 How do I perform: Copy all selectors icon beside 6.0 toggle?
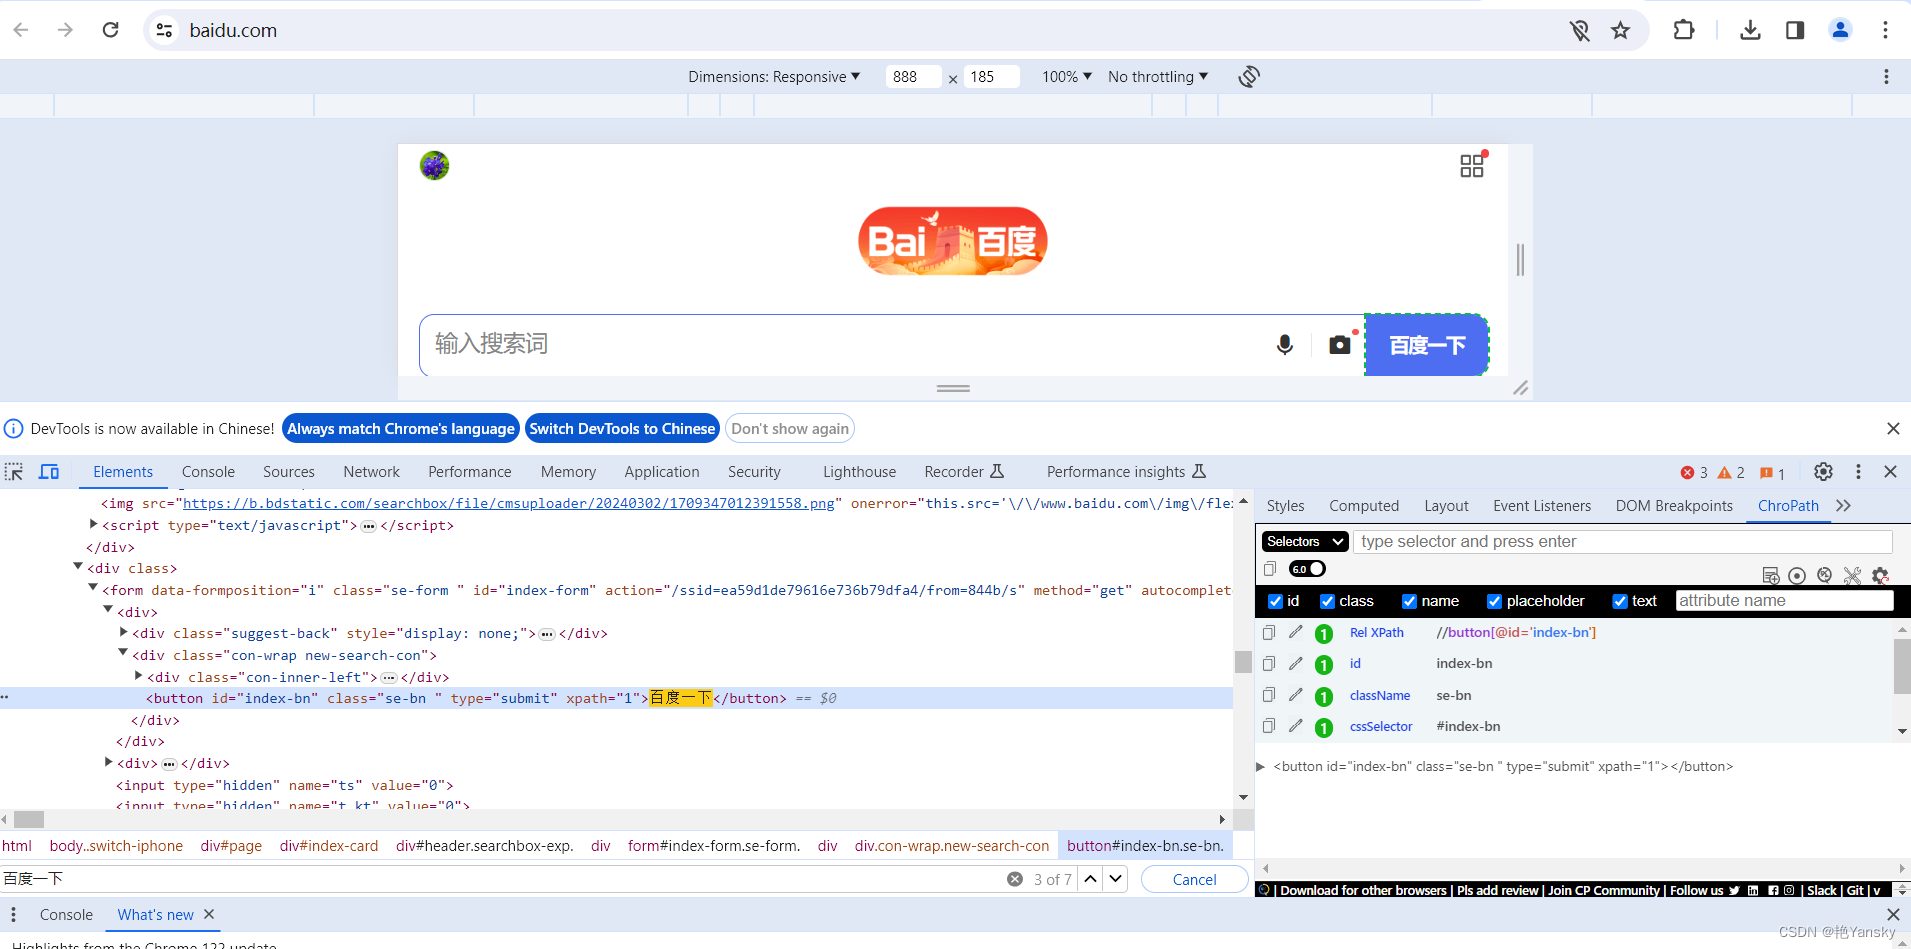(1270, 569)
